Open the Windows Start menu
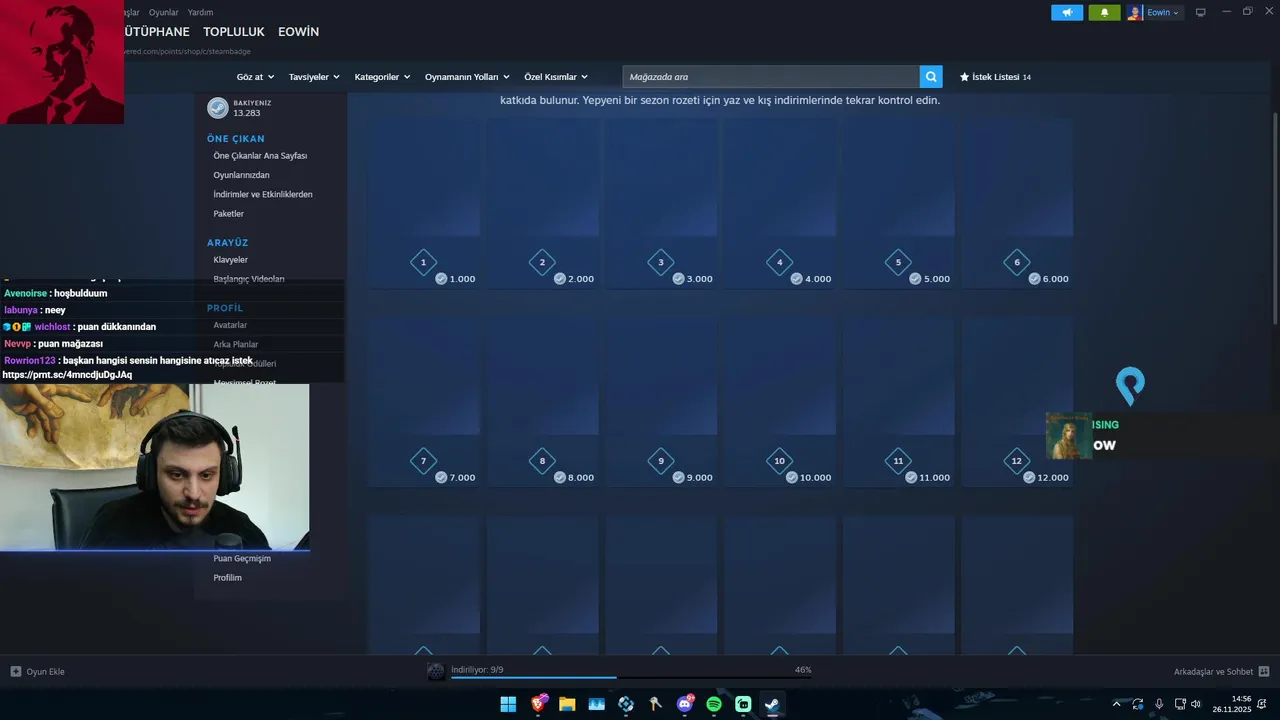 (508, 704)
